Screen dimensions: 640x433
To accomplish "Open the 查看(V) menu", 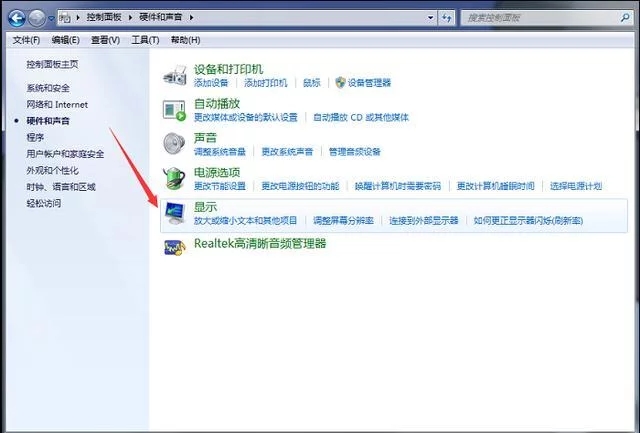I will click(x=105, y=40).
